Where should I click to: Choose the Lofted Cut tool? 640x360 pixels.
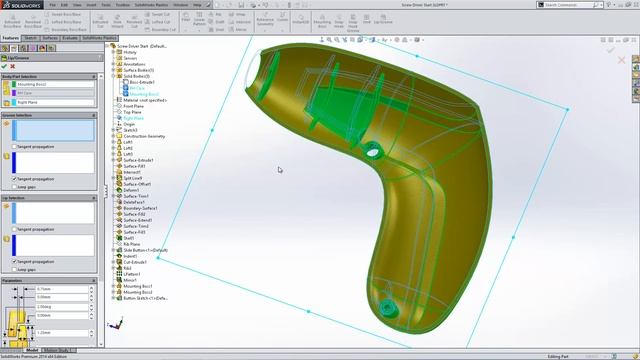pos(158,22)
